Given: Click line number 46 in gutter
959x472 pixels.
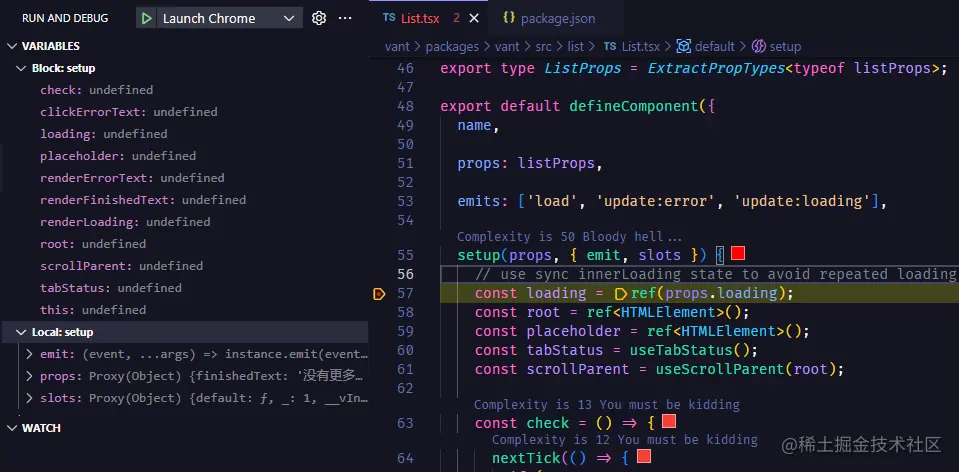Looking at the screenshot, I should click(405, 68).
